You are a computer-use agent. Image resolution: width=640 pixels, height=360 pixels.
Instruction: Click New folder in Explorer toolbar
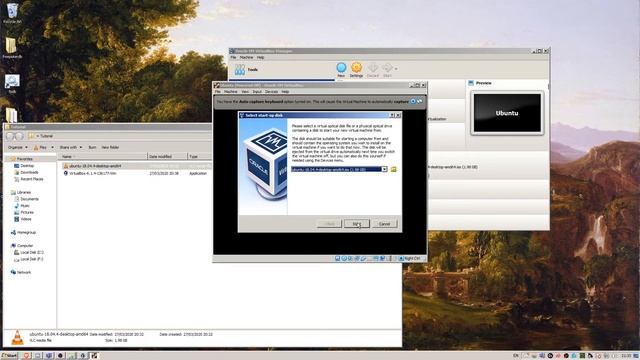pyautogui.click(x=110, y=147)
